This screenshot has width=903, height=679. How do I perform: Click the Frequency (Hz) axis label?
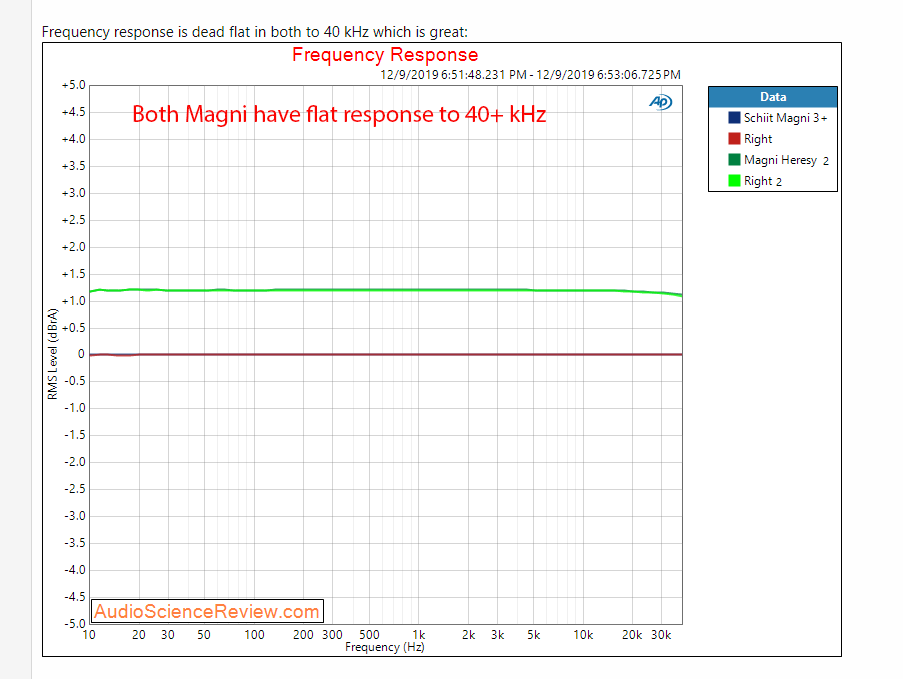pyautogui.click(x=385, y=647)
